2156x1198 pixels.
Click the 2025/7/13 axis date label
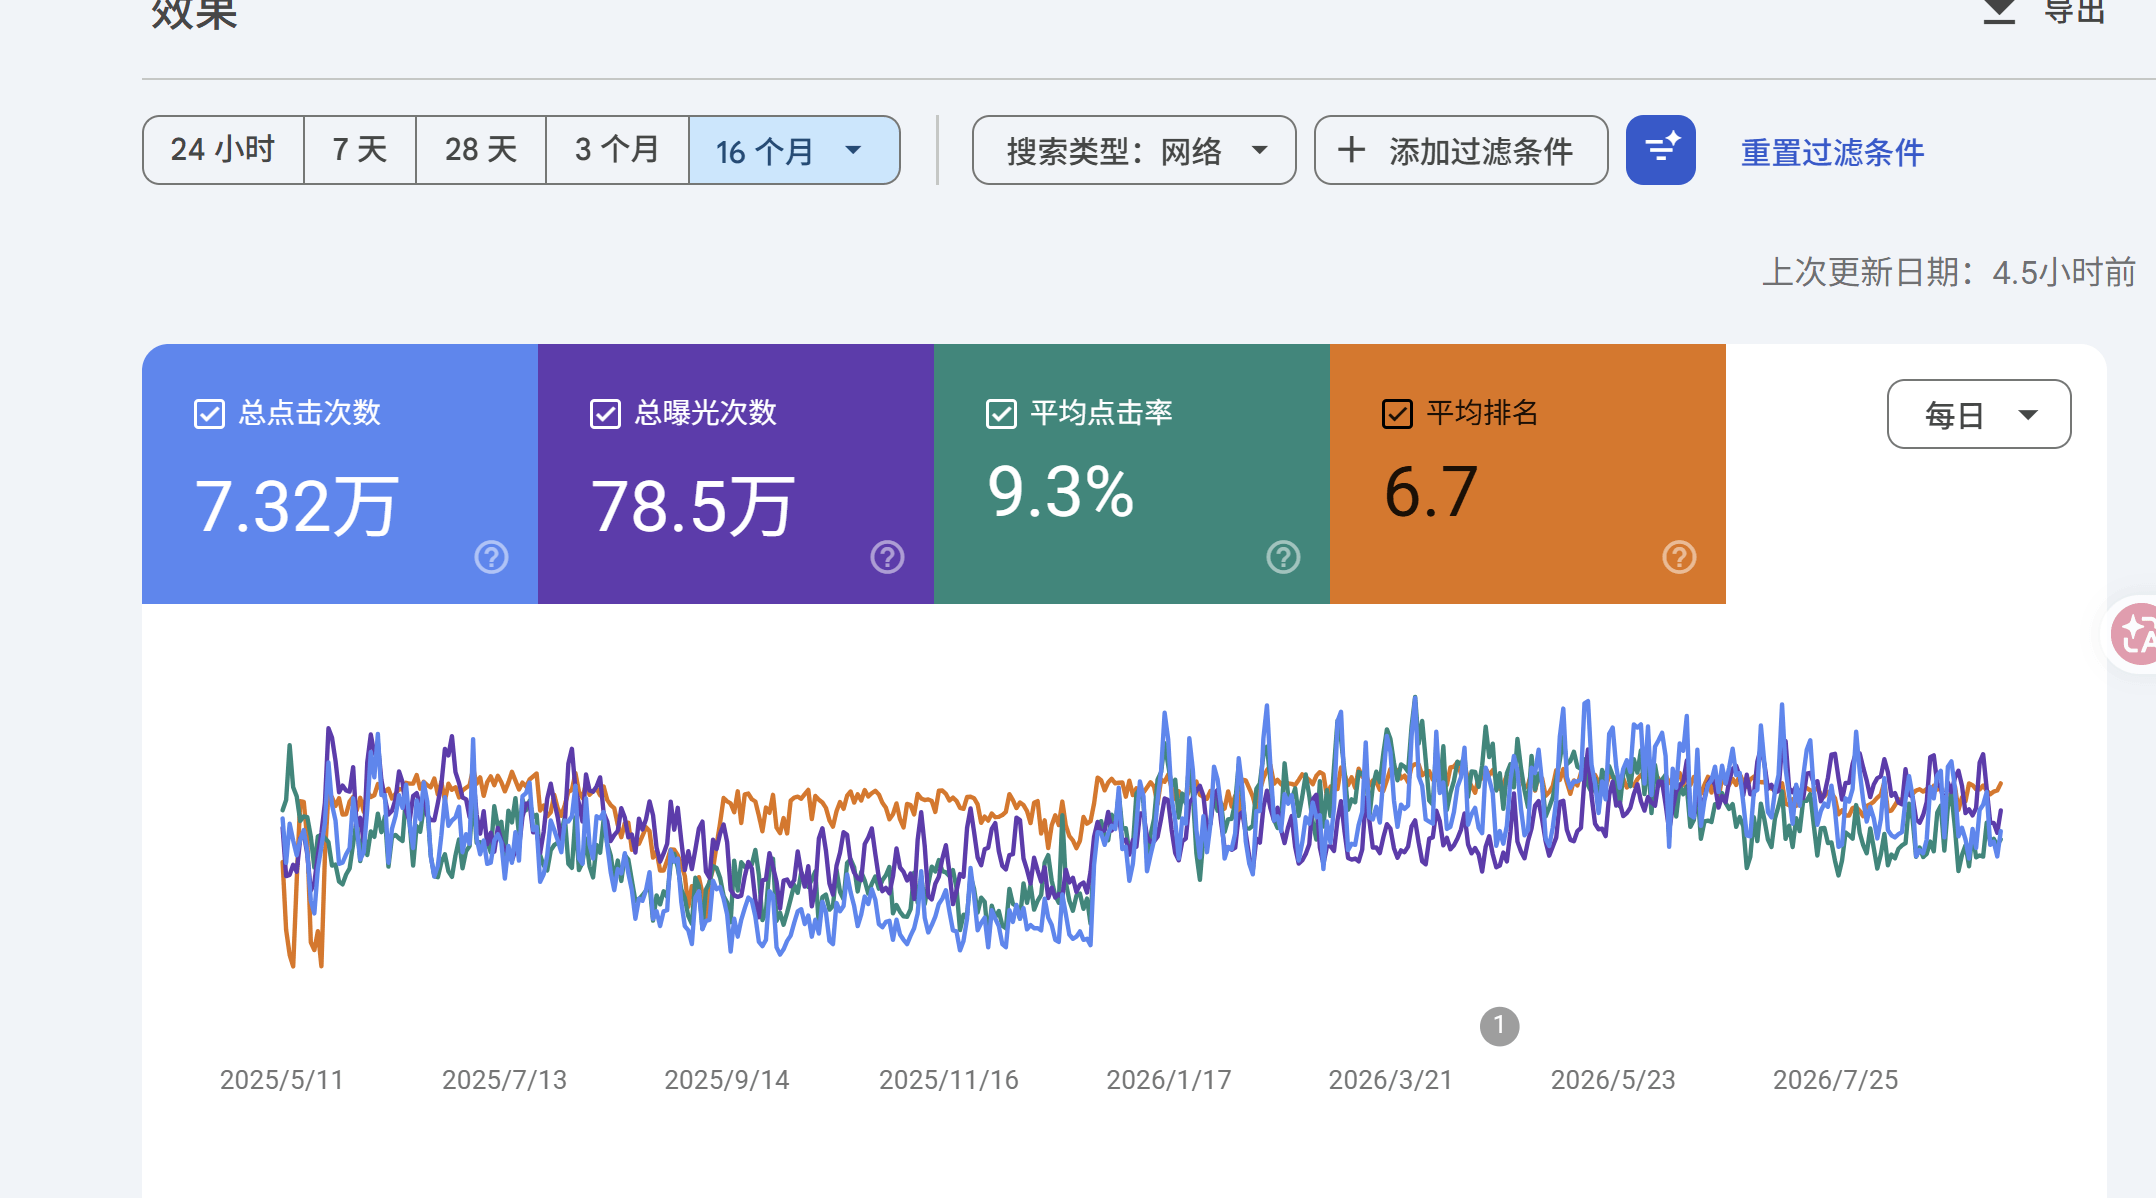[504, 1080]
